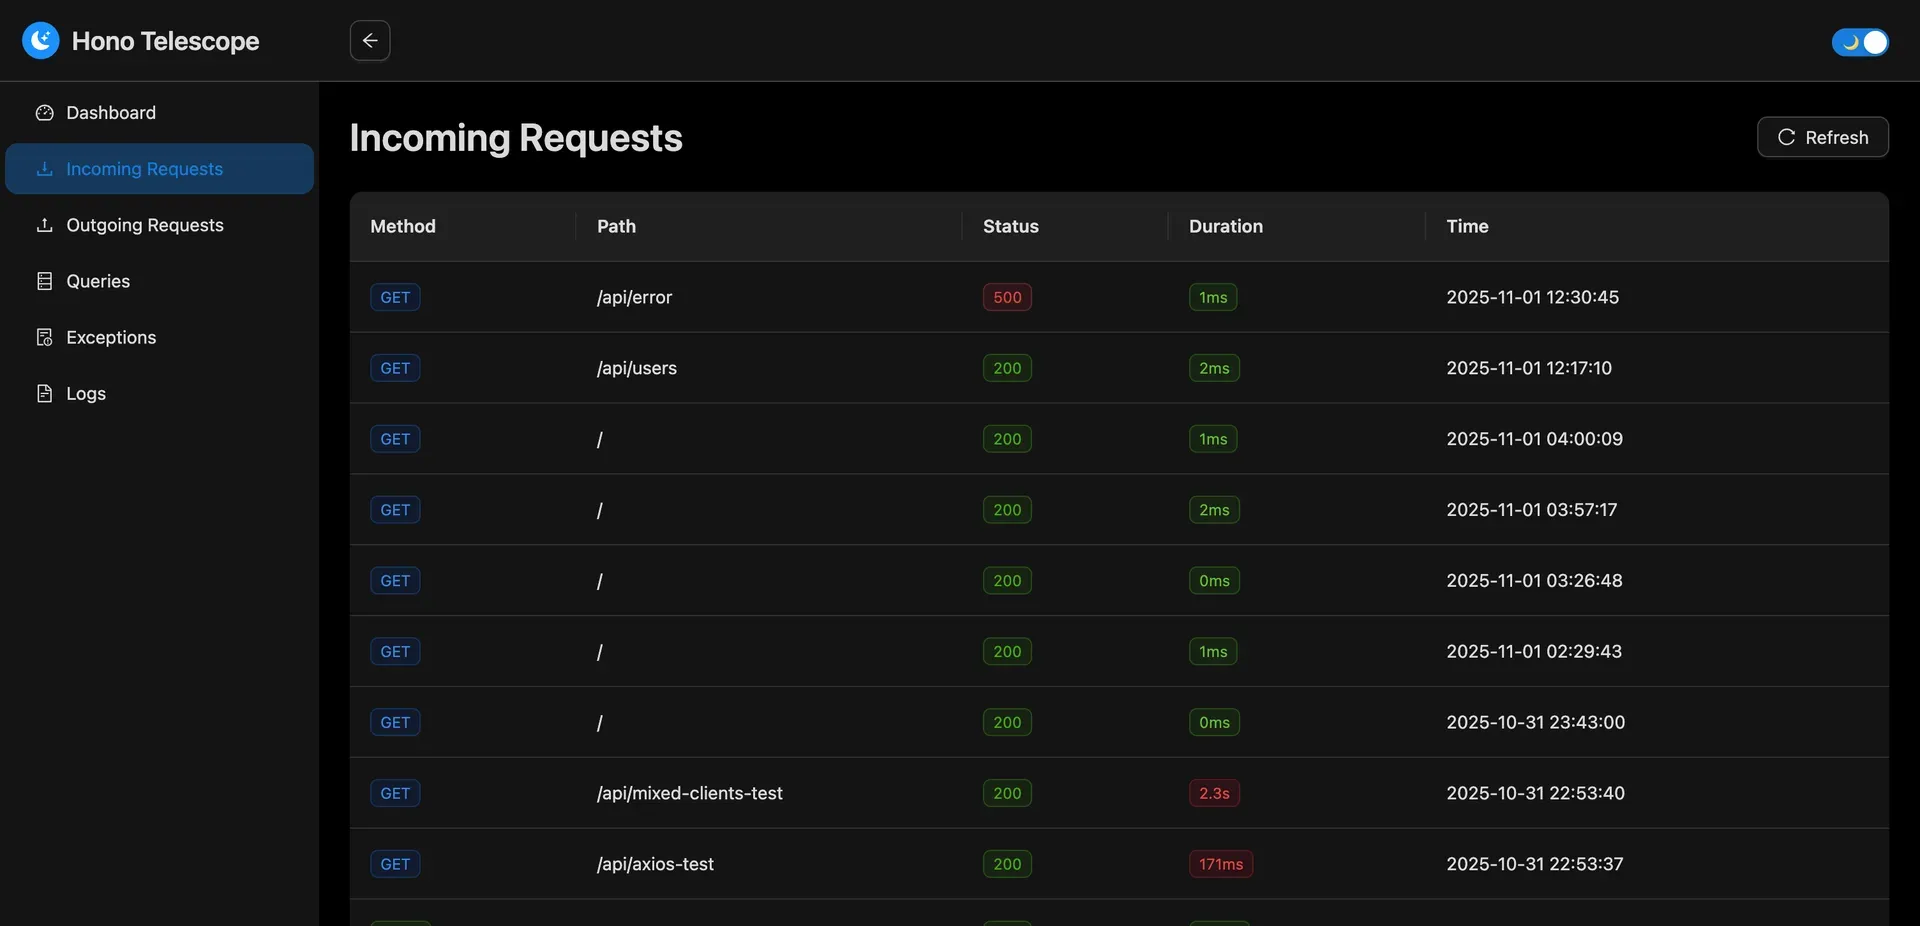1920x926 pixels.
Task: Navigate to the Queries section
Action: pos(97,281)
